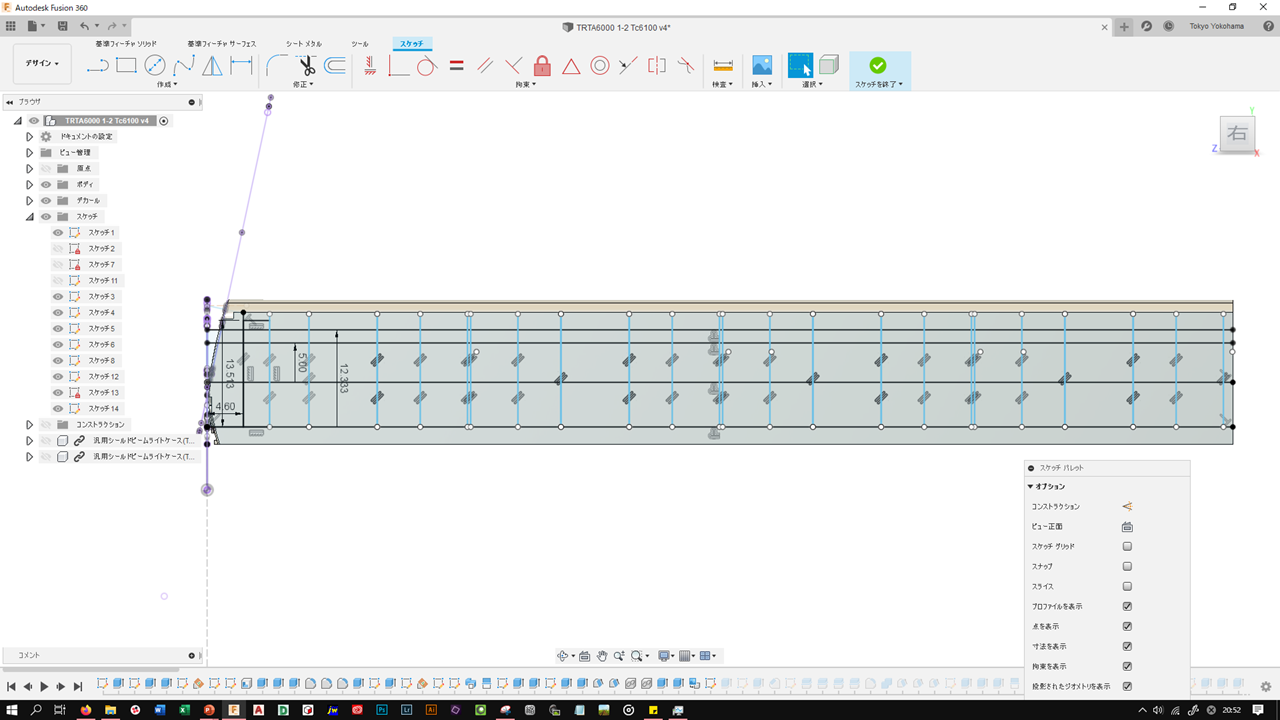Open the 拘束 dropdown menu
Screen dimensions: 1280x720
pyautogui.click(x=526, y=85)
